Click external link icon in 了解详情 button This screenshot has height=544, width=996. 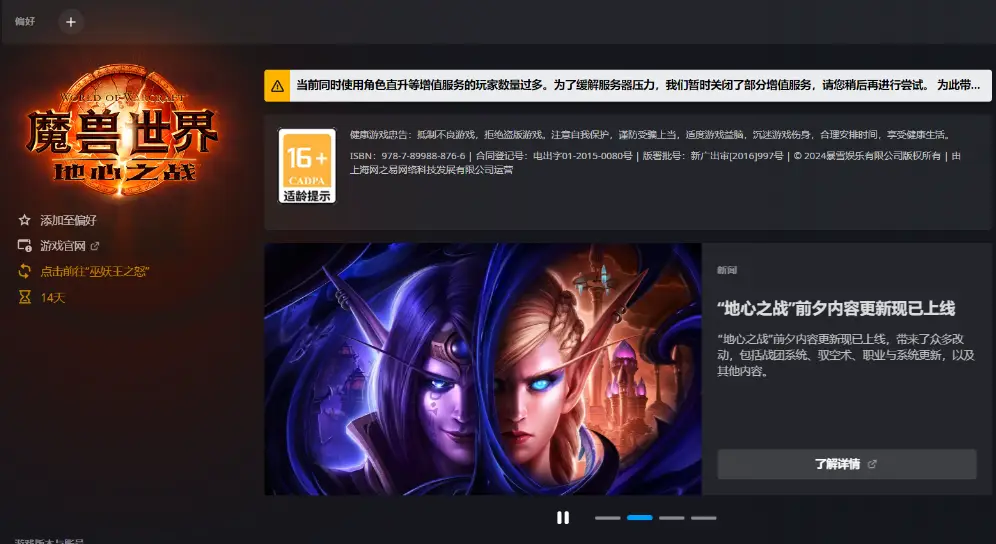[872, 464]
